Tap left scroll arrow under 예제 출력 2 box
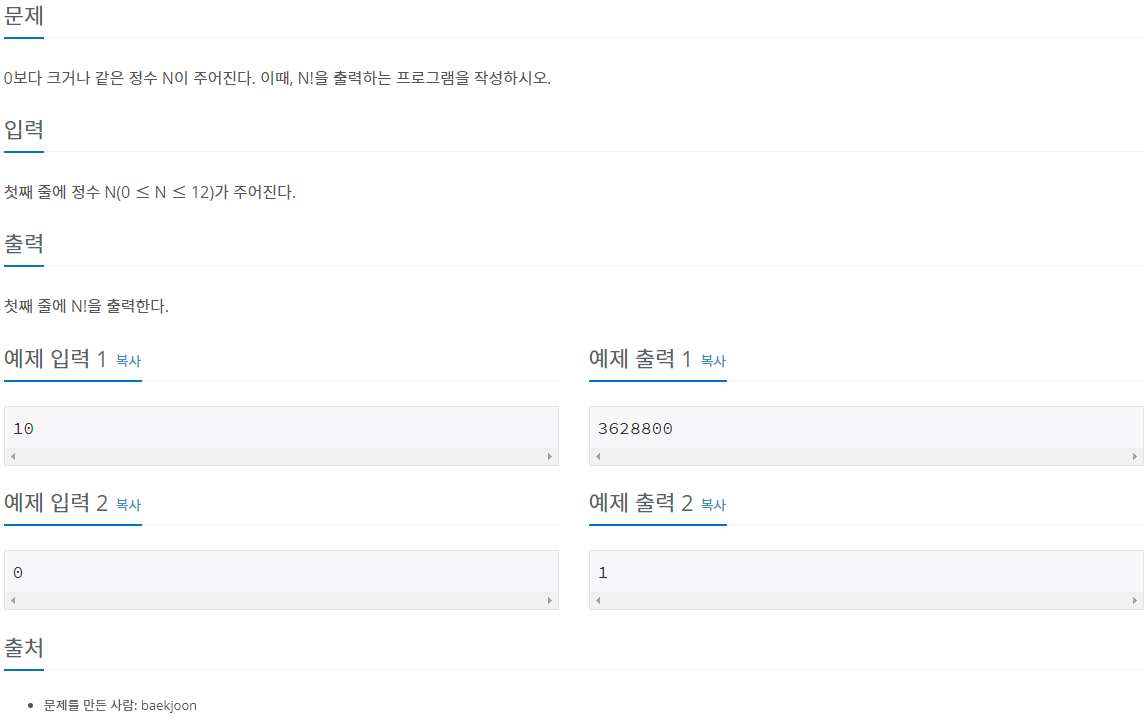 598,601
